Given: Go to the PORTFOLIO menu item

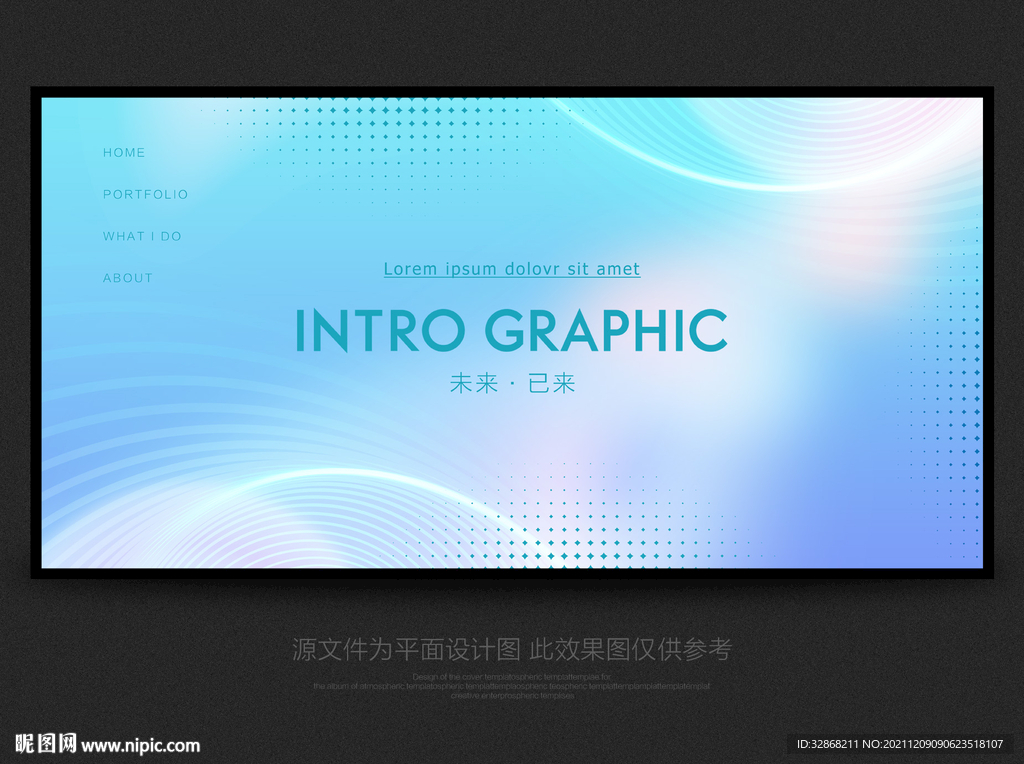Looking at the screenshot, I should [146, 195].
